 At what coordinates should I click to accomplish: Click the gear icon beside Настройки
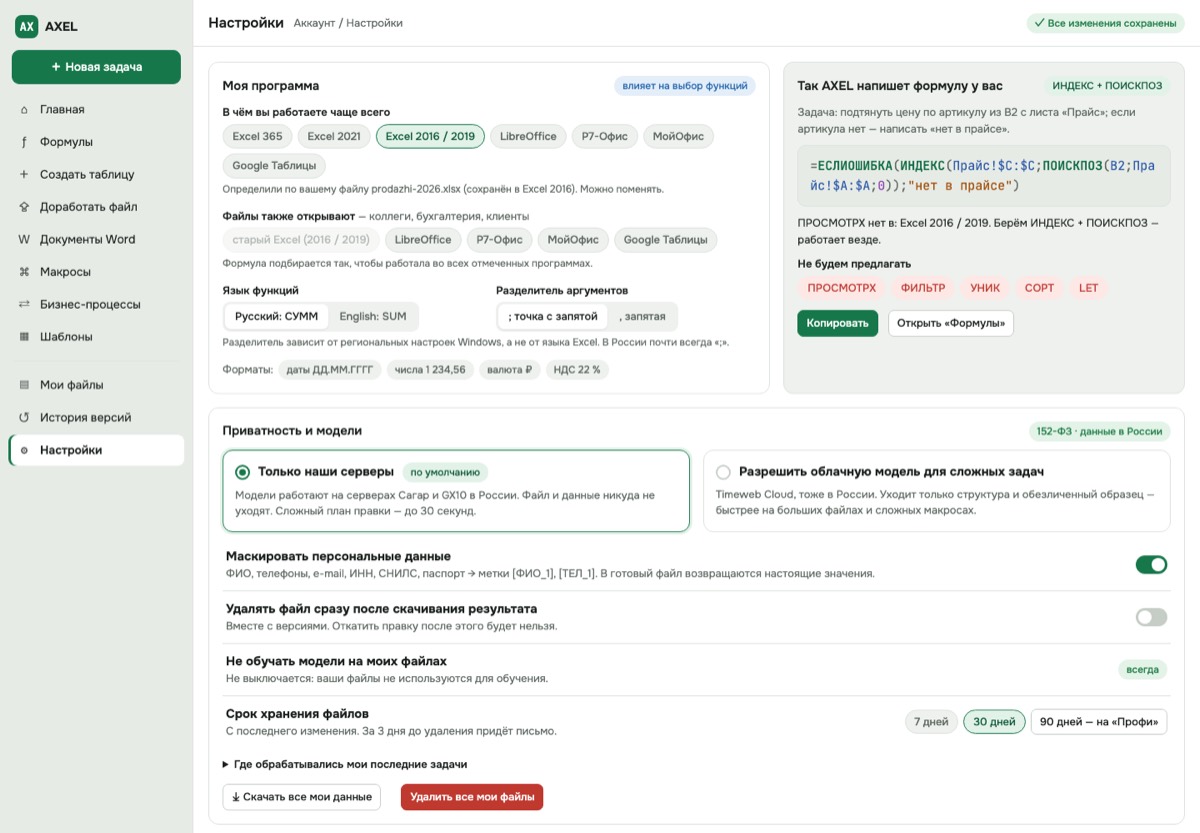point(24,450)
